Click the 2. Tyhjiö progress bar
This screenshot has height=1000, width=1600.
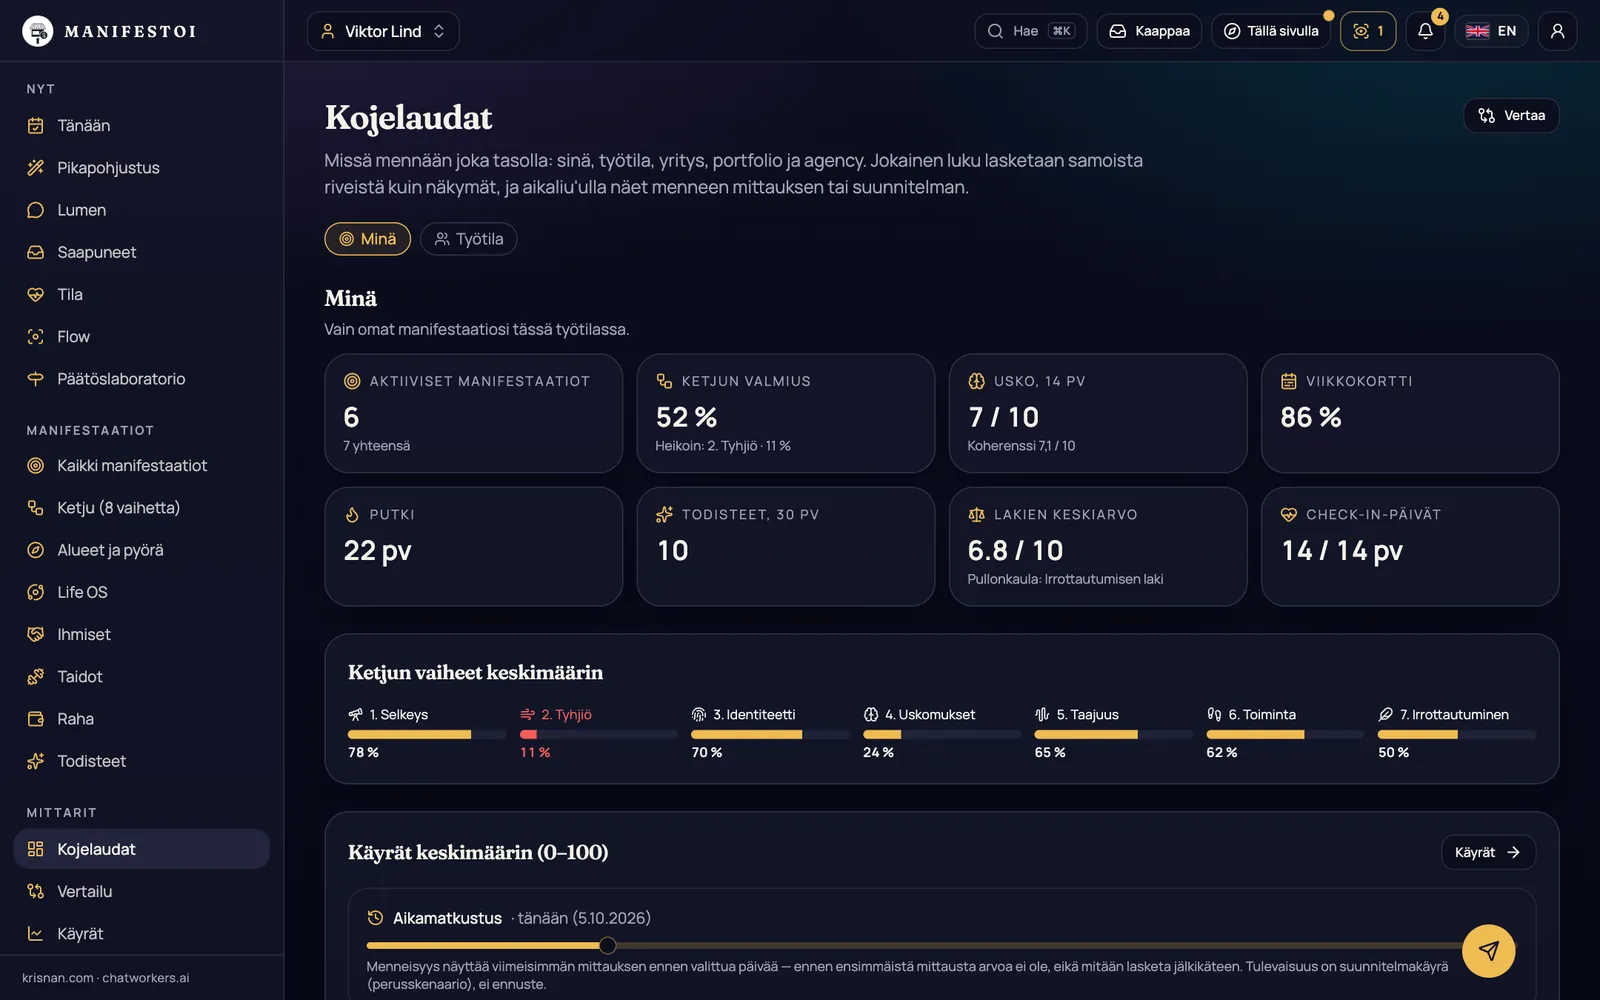pyautogui.click(x=599, y=734)
